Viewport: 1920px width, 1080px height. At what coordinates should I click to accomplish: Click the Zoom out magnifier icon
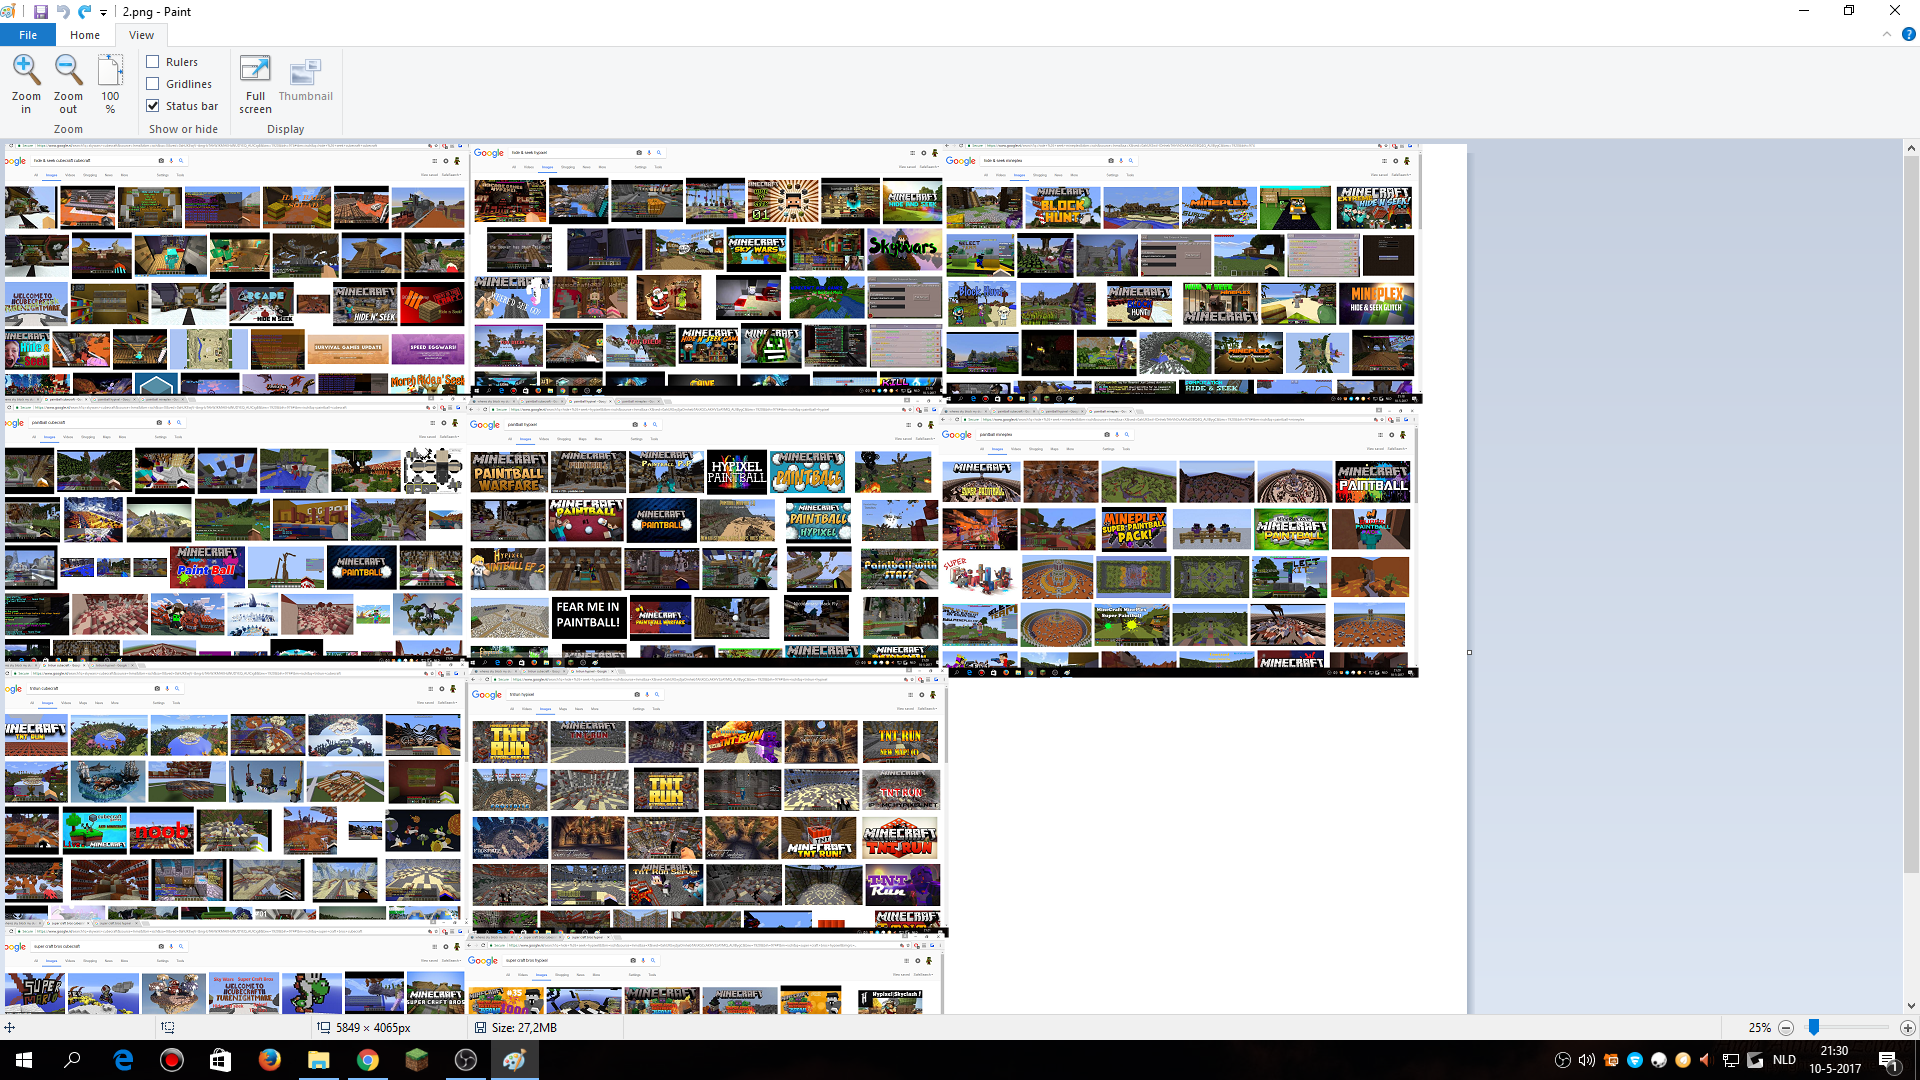[68, 70]
